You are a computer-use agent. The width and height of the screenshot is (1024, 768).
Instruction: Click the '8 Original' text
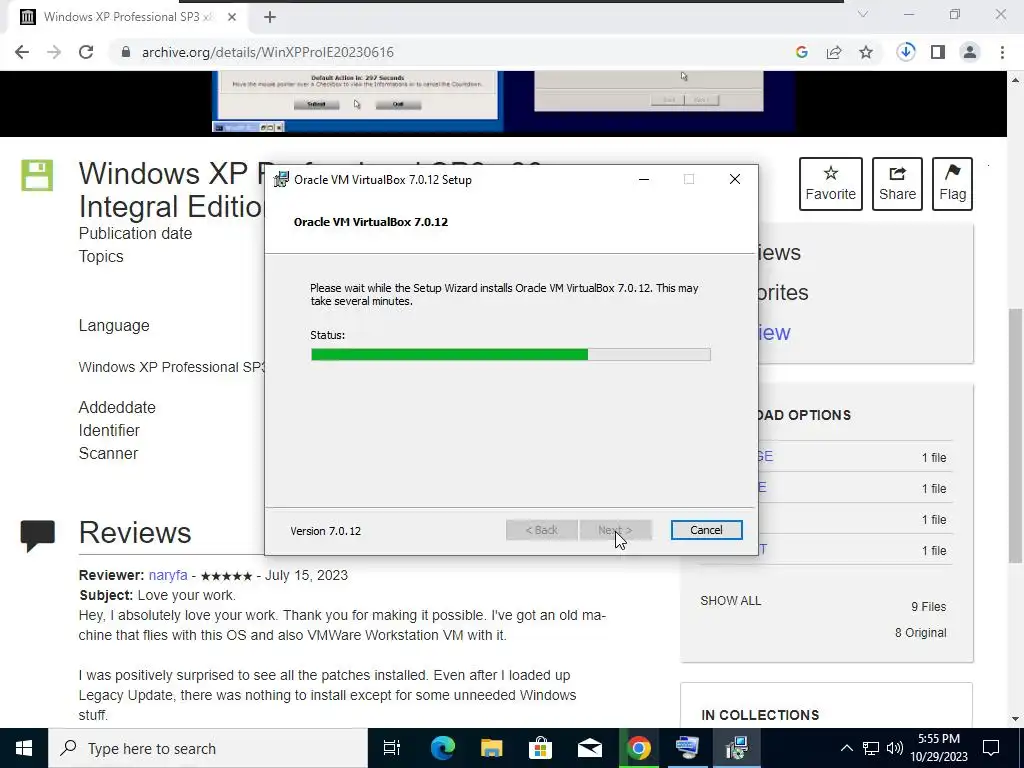(921, 633)
